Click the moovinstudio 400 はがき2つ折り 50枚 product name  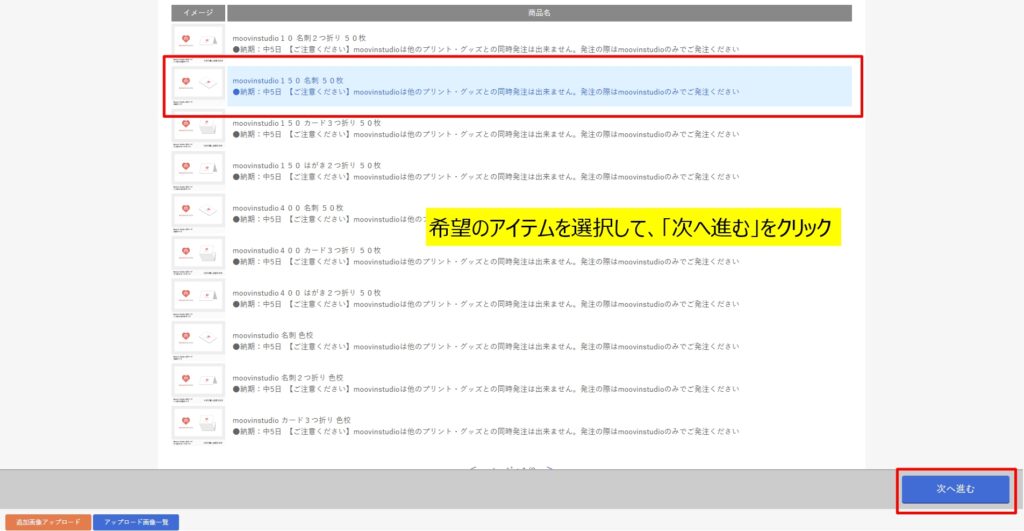click(306, 293)
